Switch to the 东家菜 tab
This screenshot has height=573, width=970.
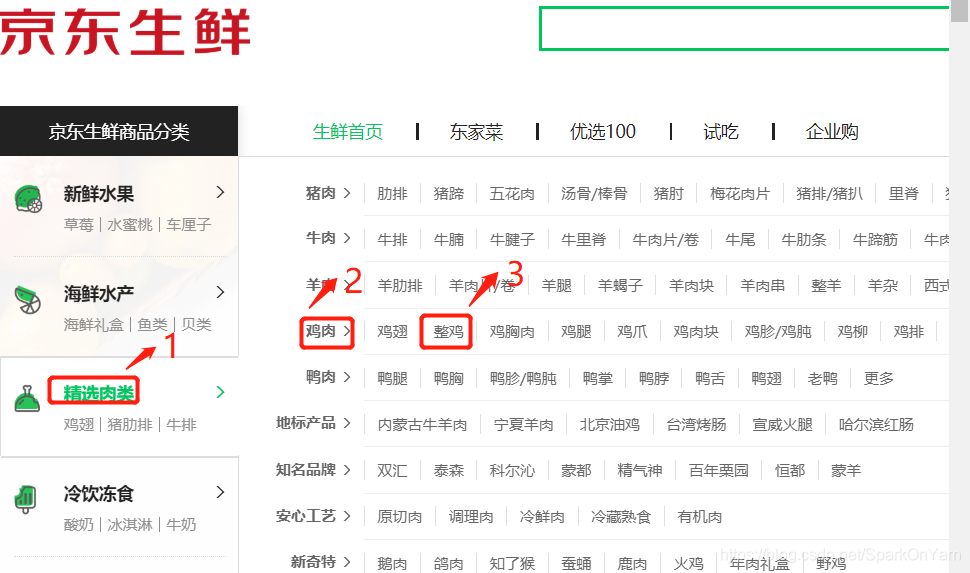476,131
